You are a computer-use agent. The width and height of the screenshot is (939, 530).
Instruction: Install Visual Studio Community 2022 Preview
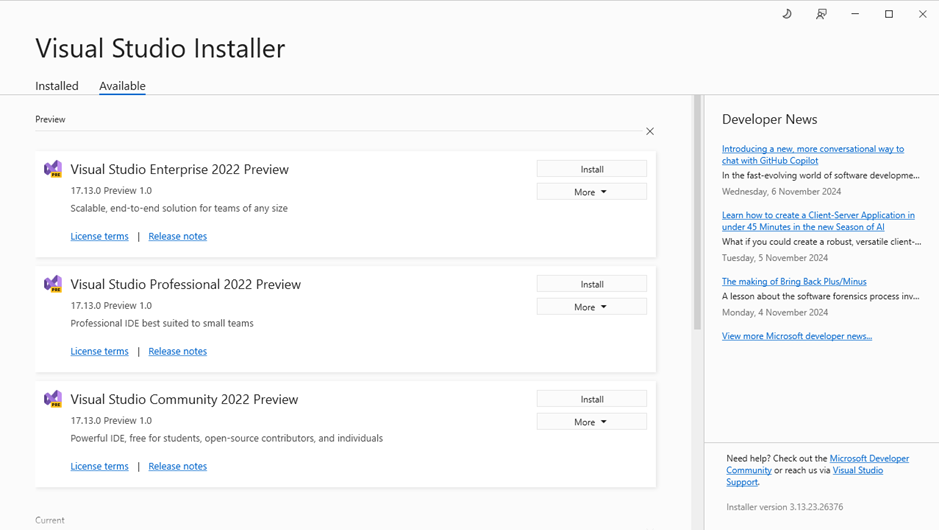[592, 399]
